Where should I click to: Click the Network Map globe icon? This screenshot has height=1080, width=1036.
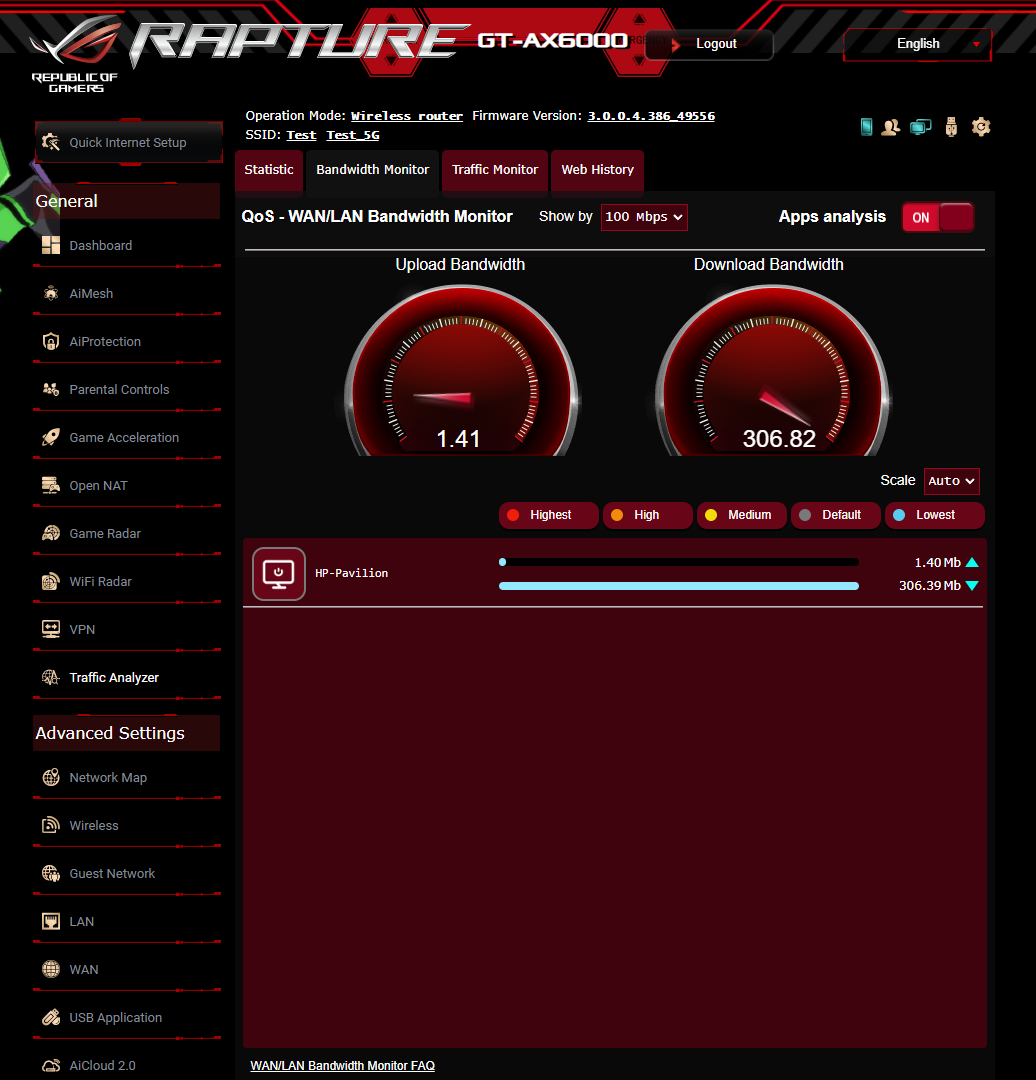pyautogui.click(x=50, y=778)
